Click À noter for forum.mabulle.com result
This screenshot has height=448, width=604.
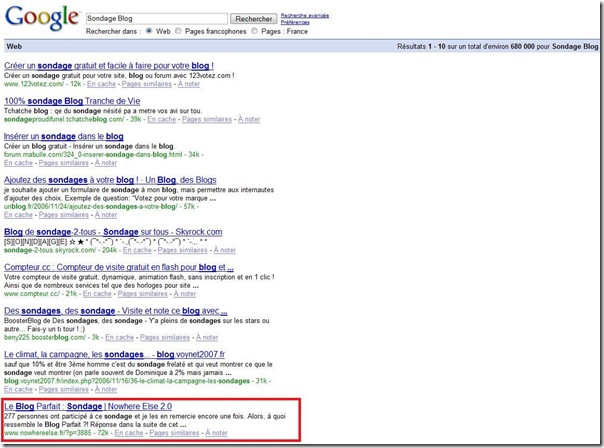point(106,163)
